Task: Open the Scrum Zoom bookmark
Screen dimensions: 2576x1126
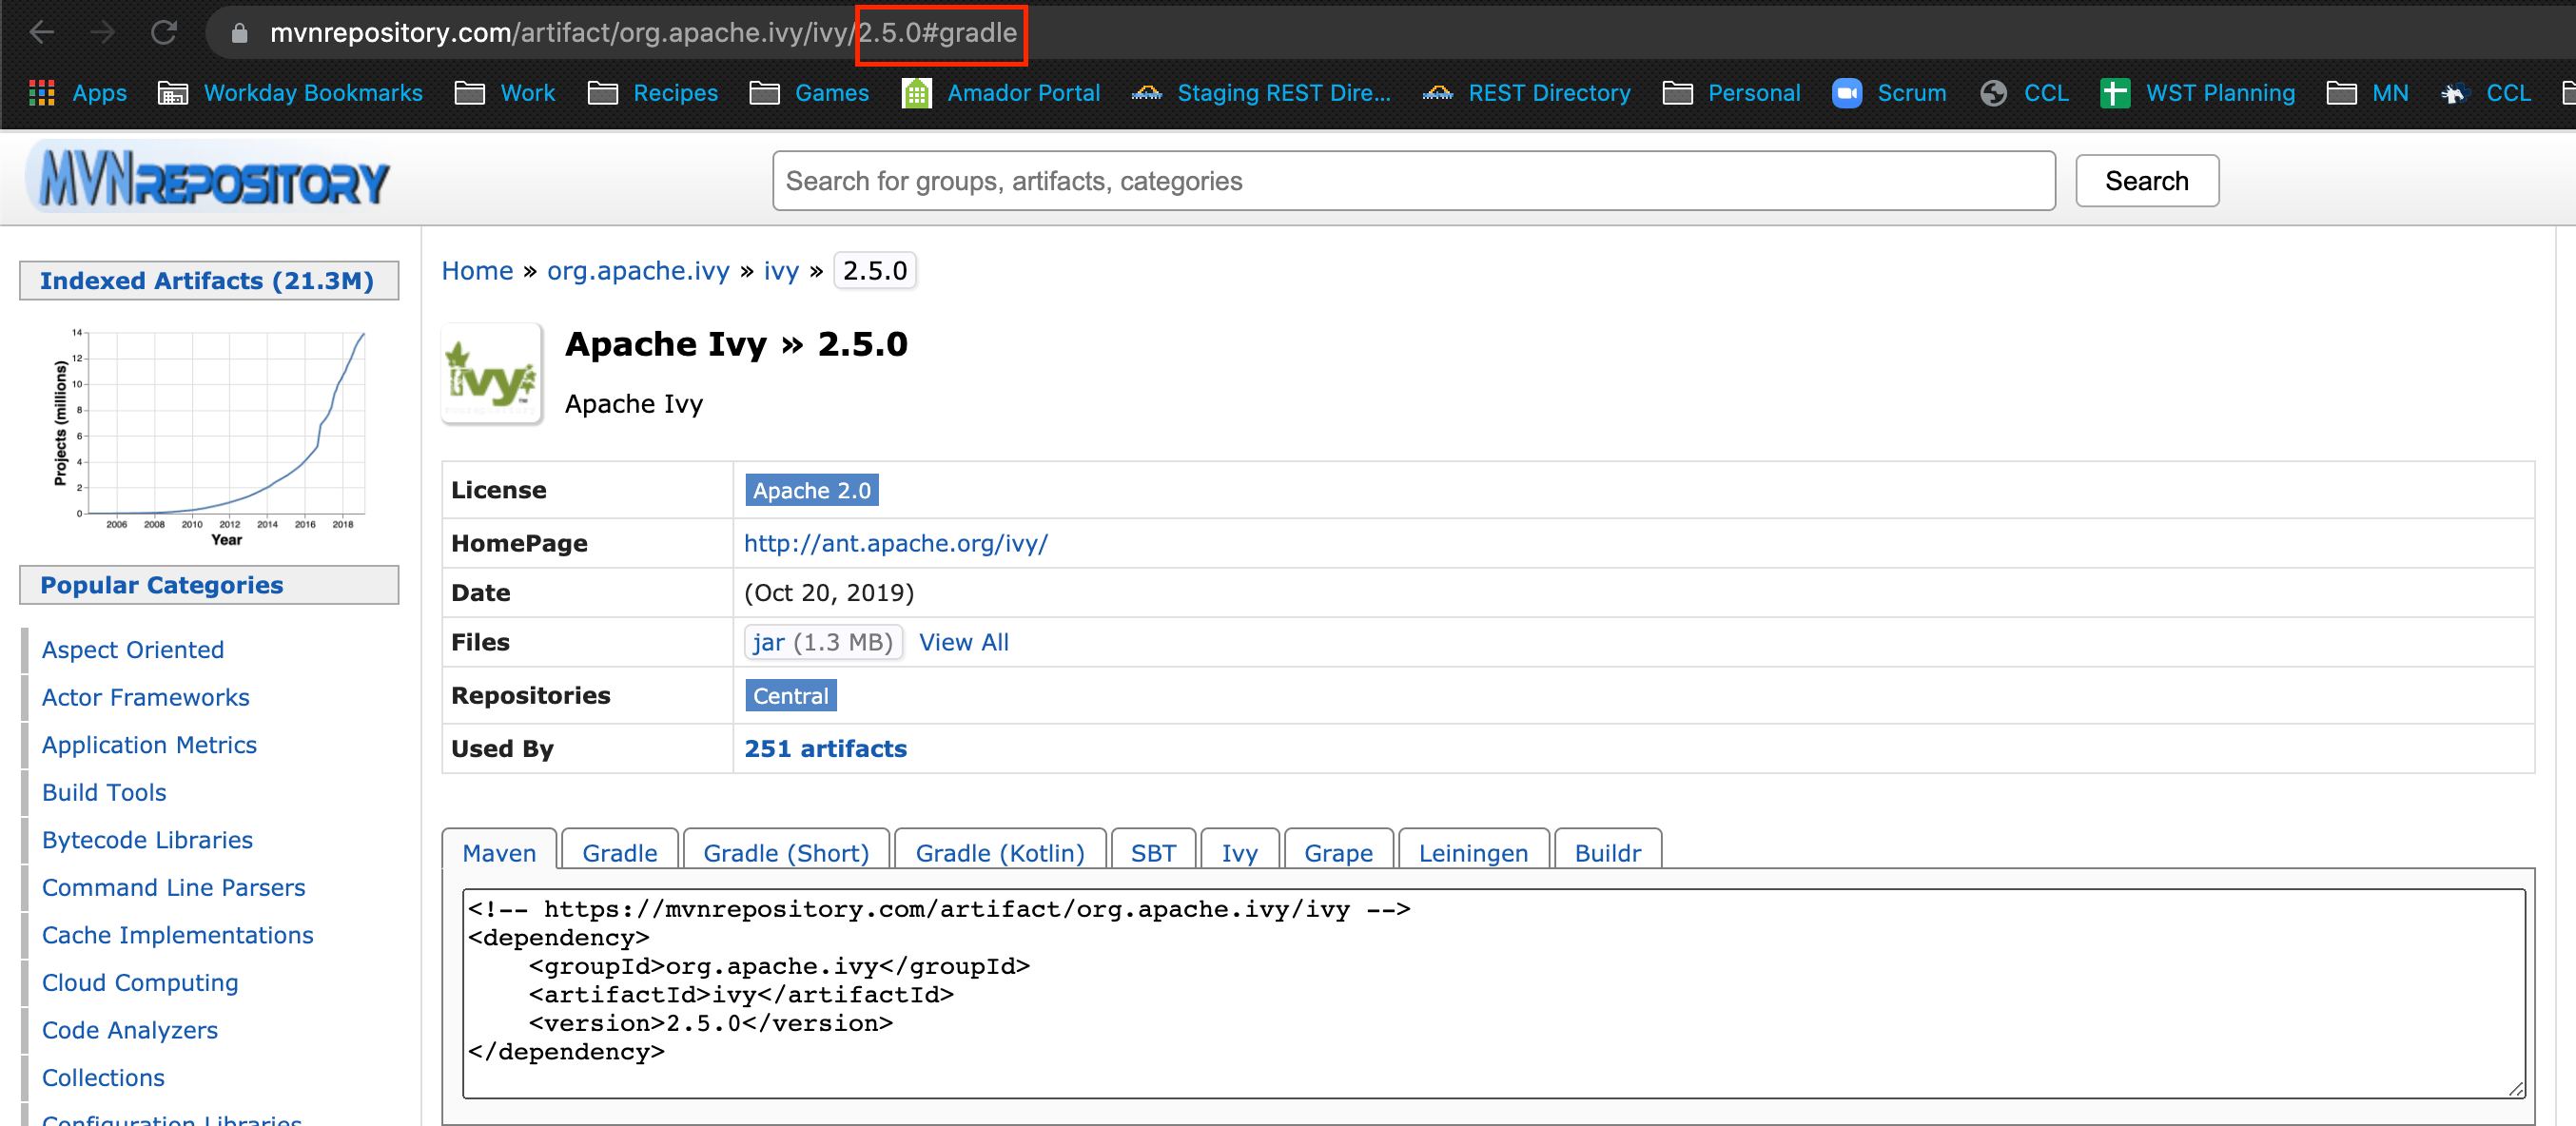Action: pyautogui.click(x=1889, y=93)
